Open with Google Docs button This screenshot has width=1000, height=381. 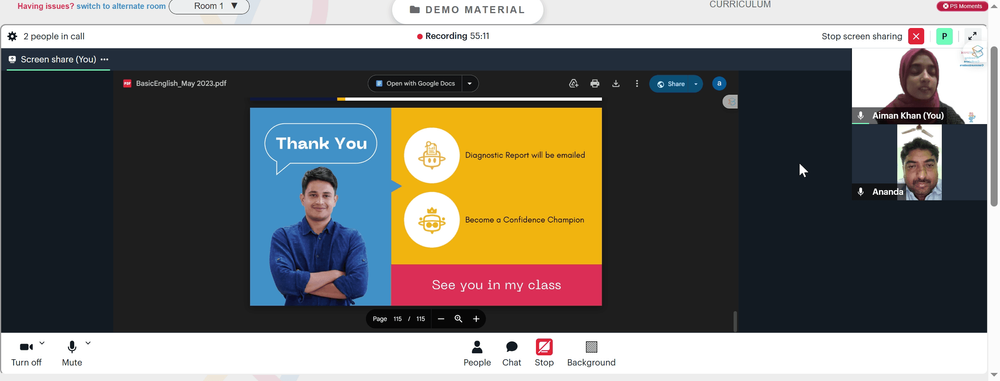pos(415,84)
